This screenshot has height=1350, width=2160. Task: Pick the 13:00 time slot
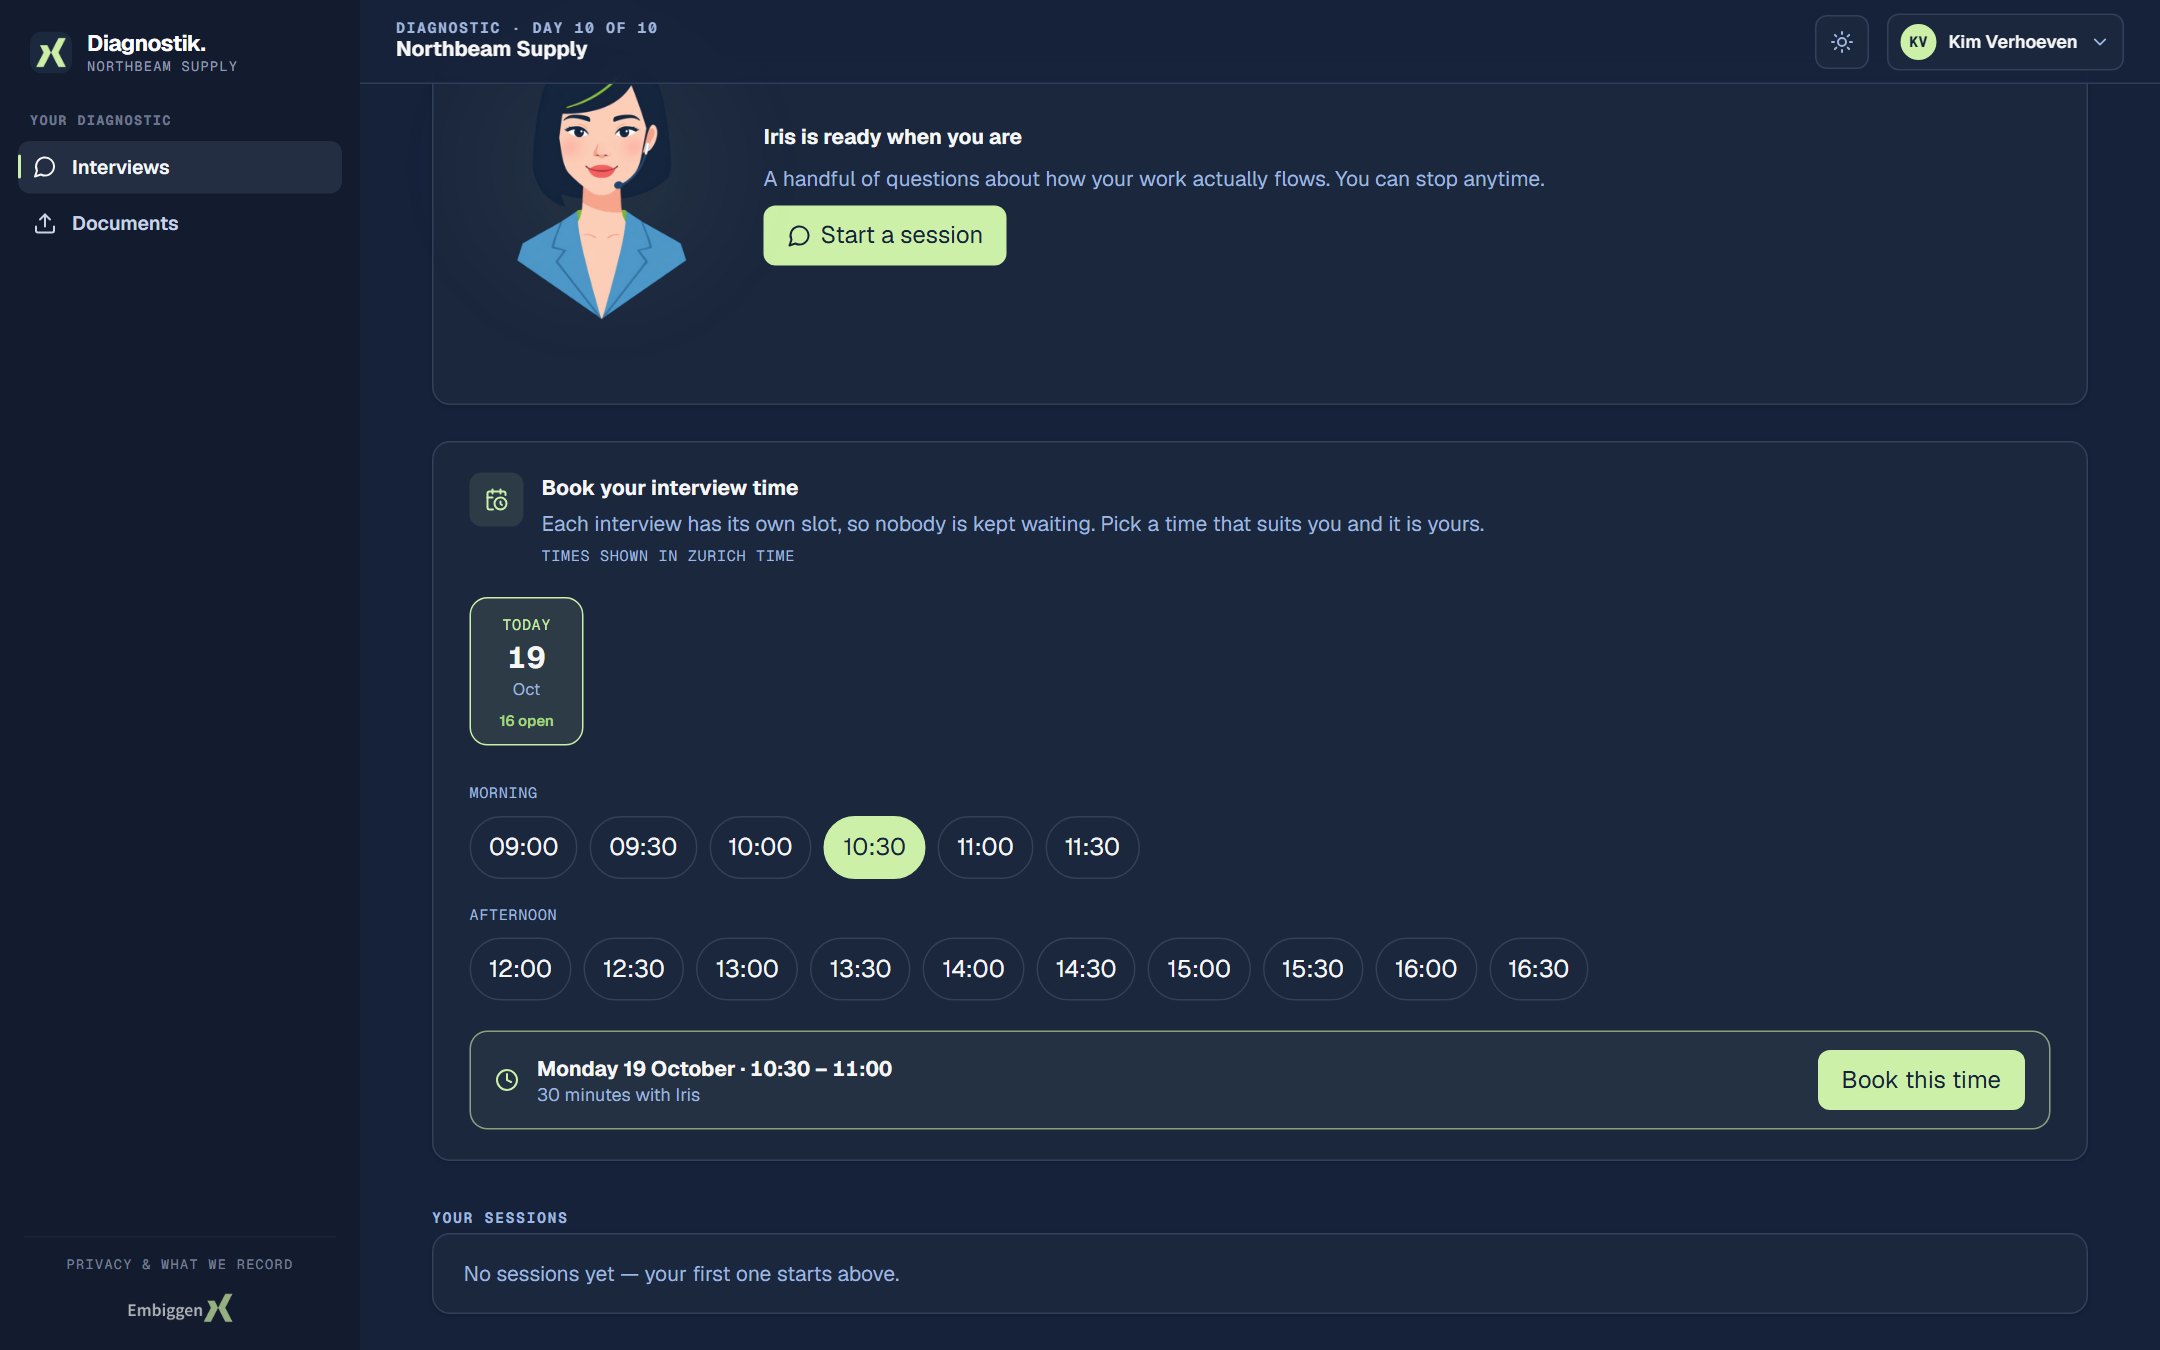pyautogui.click(x=747, y=969)
